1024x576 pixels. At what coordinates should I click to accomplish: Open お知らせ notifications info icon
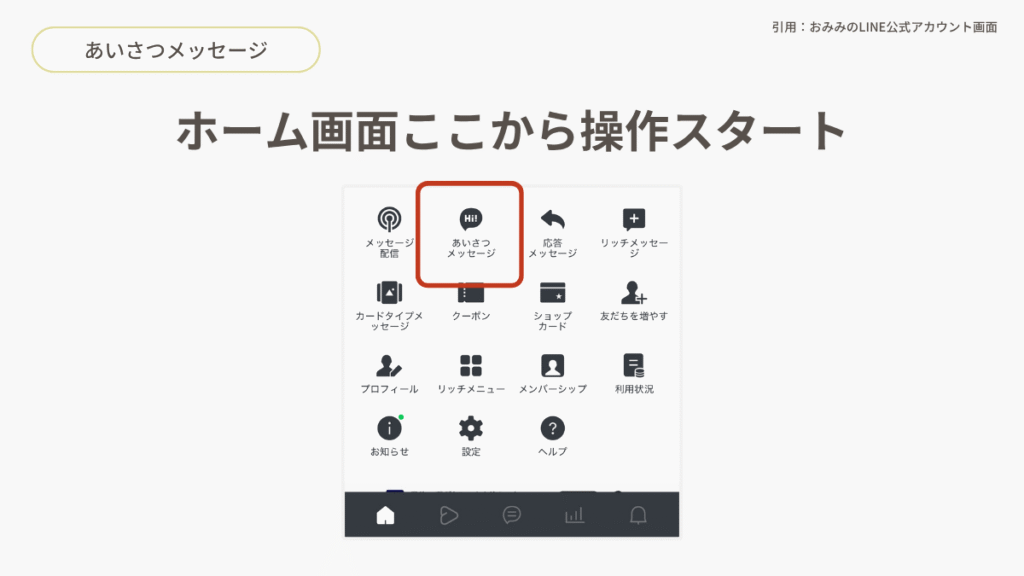[x=389, y=429]
